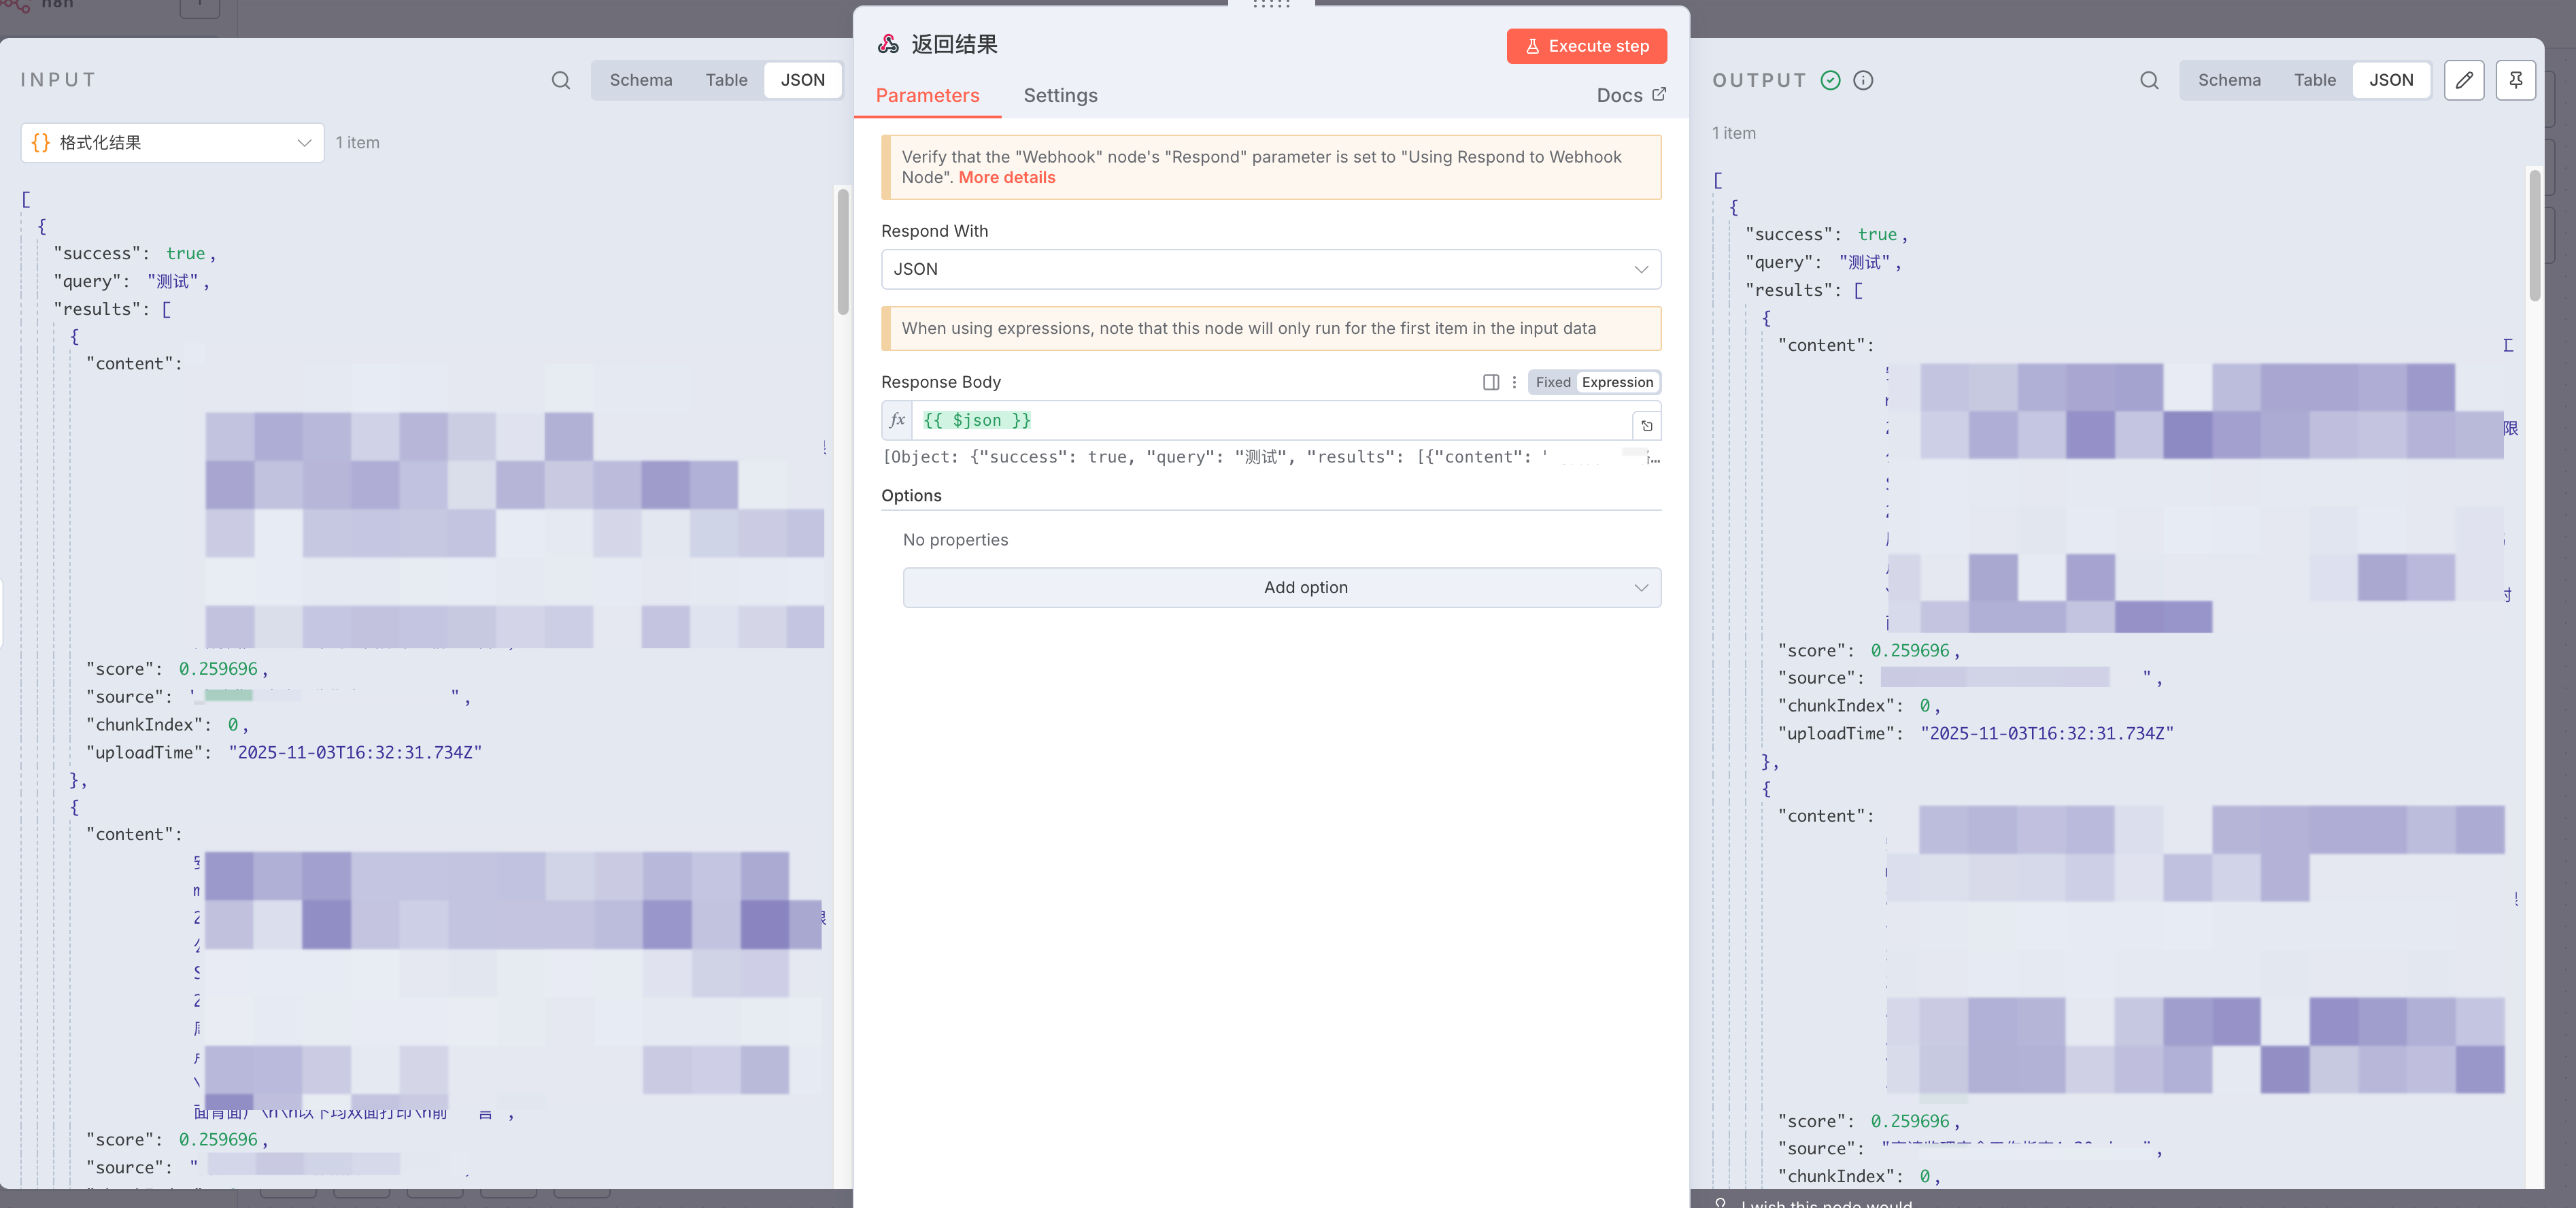The height and width of the screenshot is (1208, 2576).
Task: Click the OUTPUT panel vertical scrollbar
Action: click(2534, 236)
